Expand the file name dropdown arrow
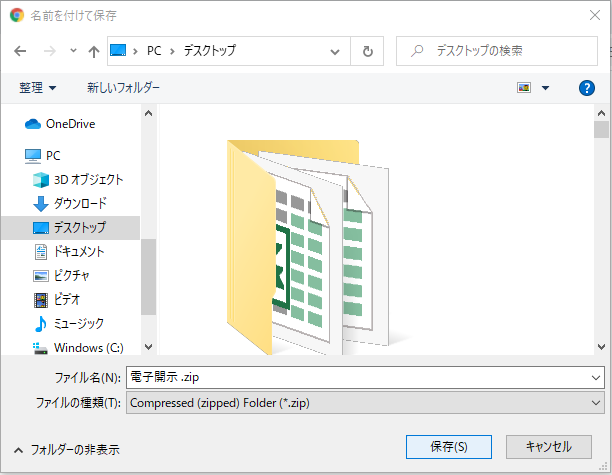 tap(596, 377)
